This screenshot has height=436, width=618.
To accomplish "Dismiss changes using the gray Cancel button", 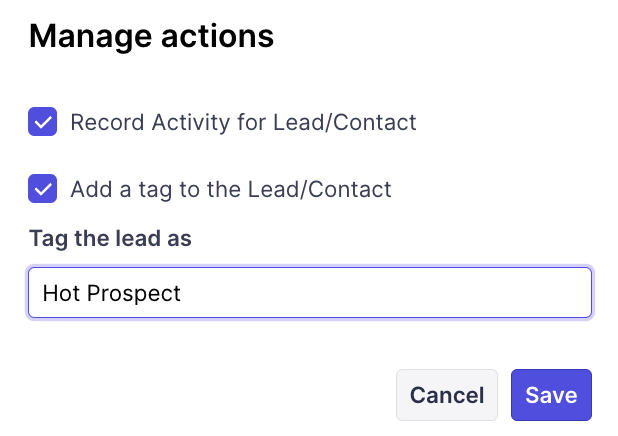I will tap(447, 395).
